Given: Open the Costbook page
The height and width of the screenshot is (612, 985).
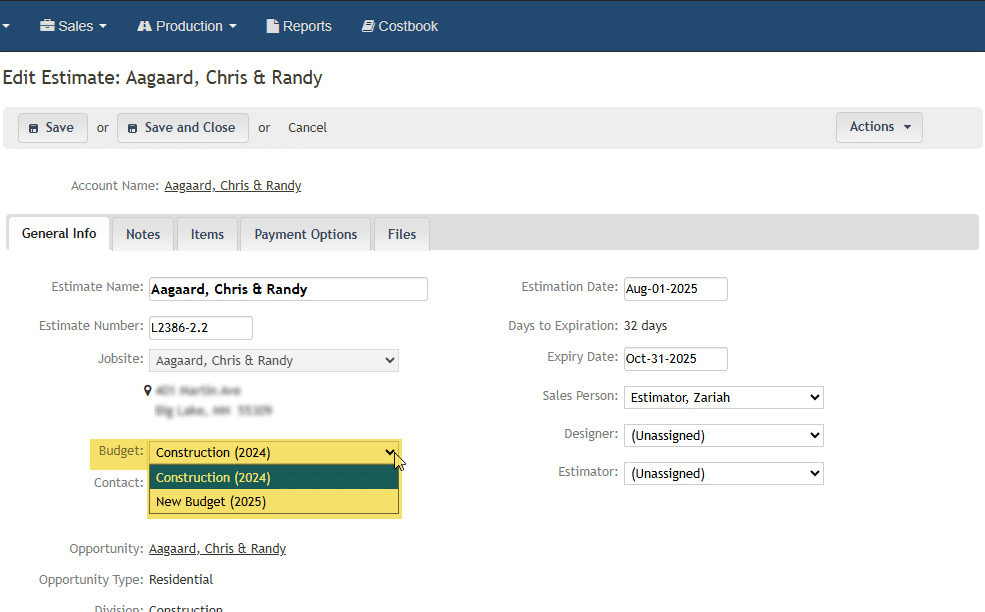Looking at the screenshot, I should click(399, 26).
